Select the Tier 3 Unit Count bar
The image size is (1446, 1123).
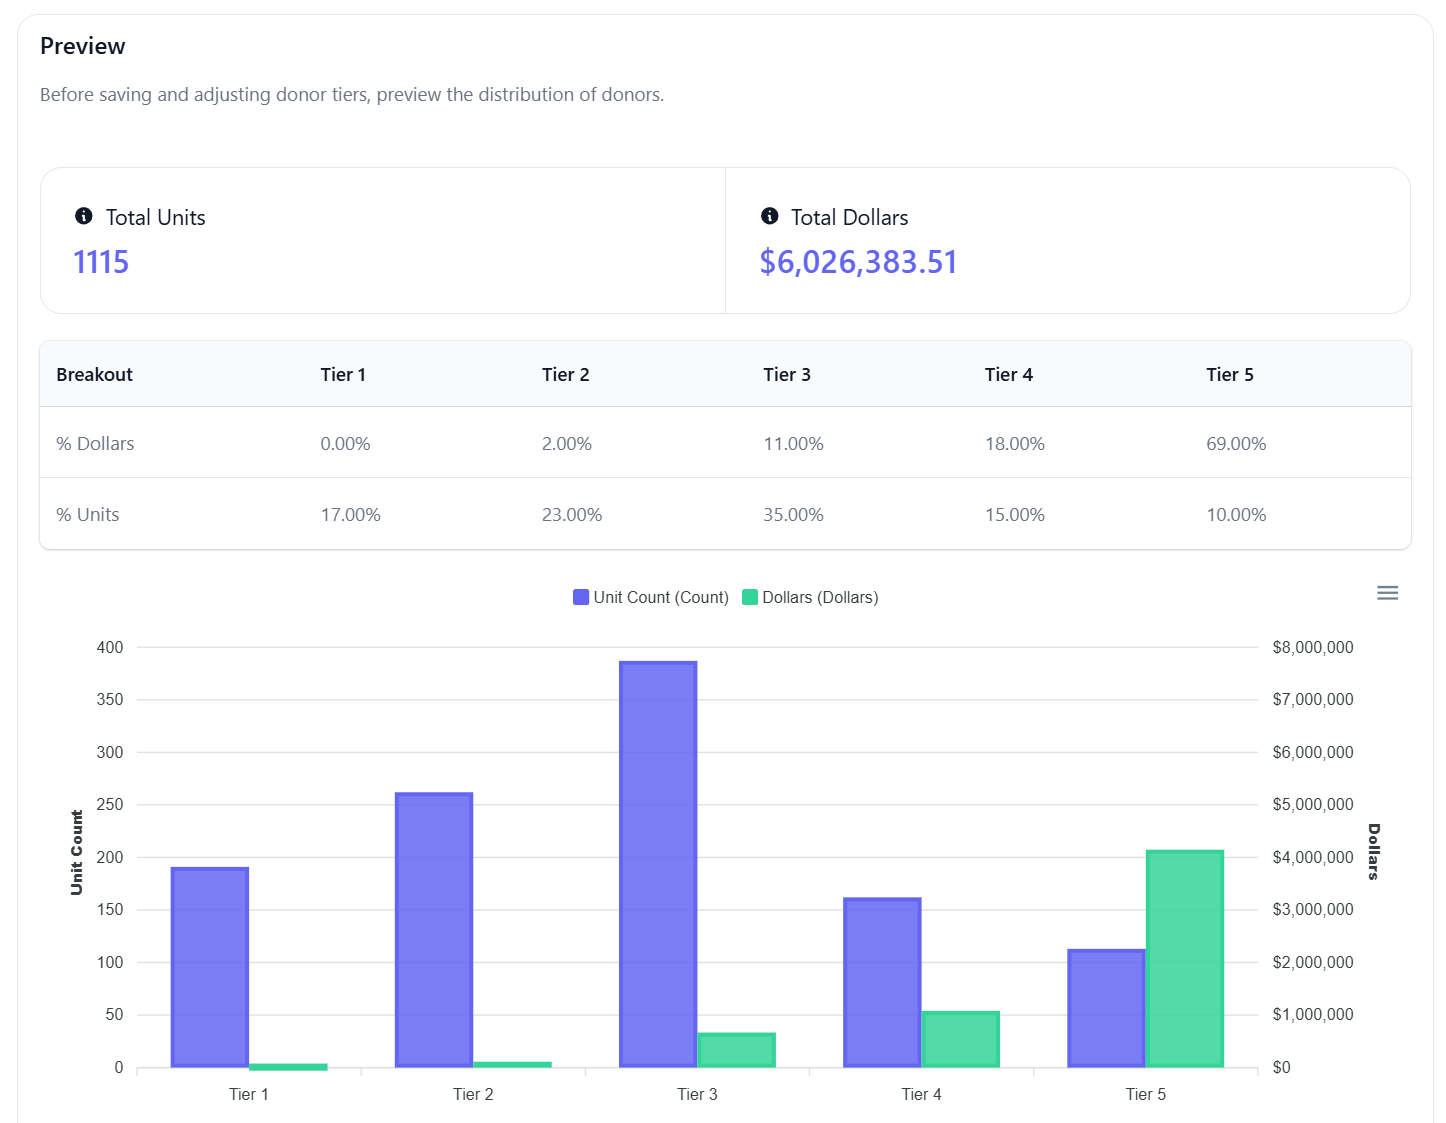pyautogui.click(x=658, y=864)
